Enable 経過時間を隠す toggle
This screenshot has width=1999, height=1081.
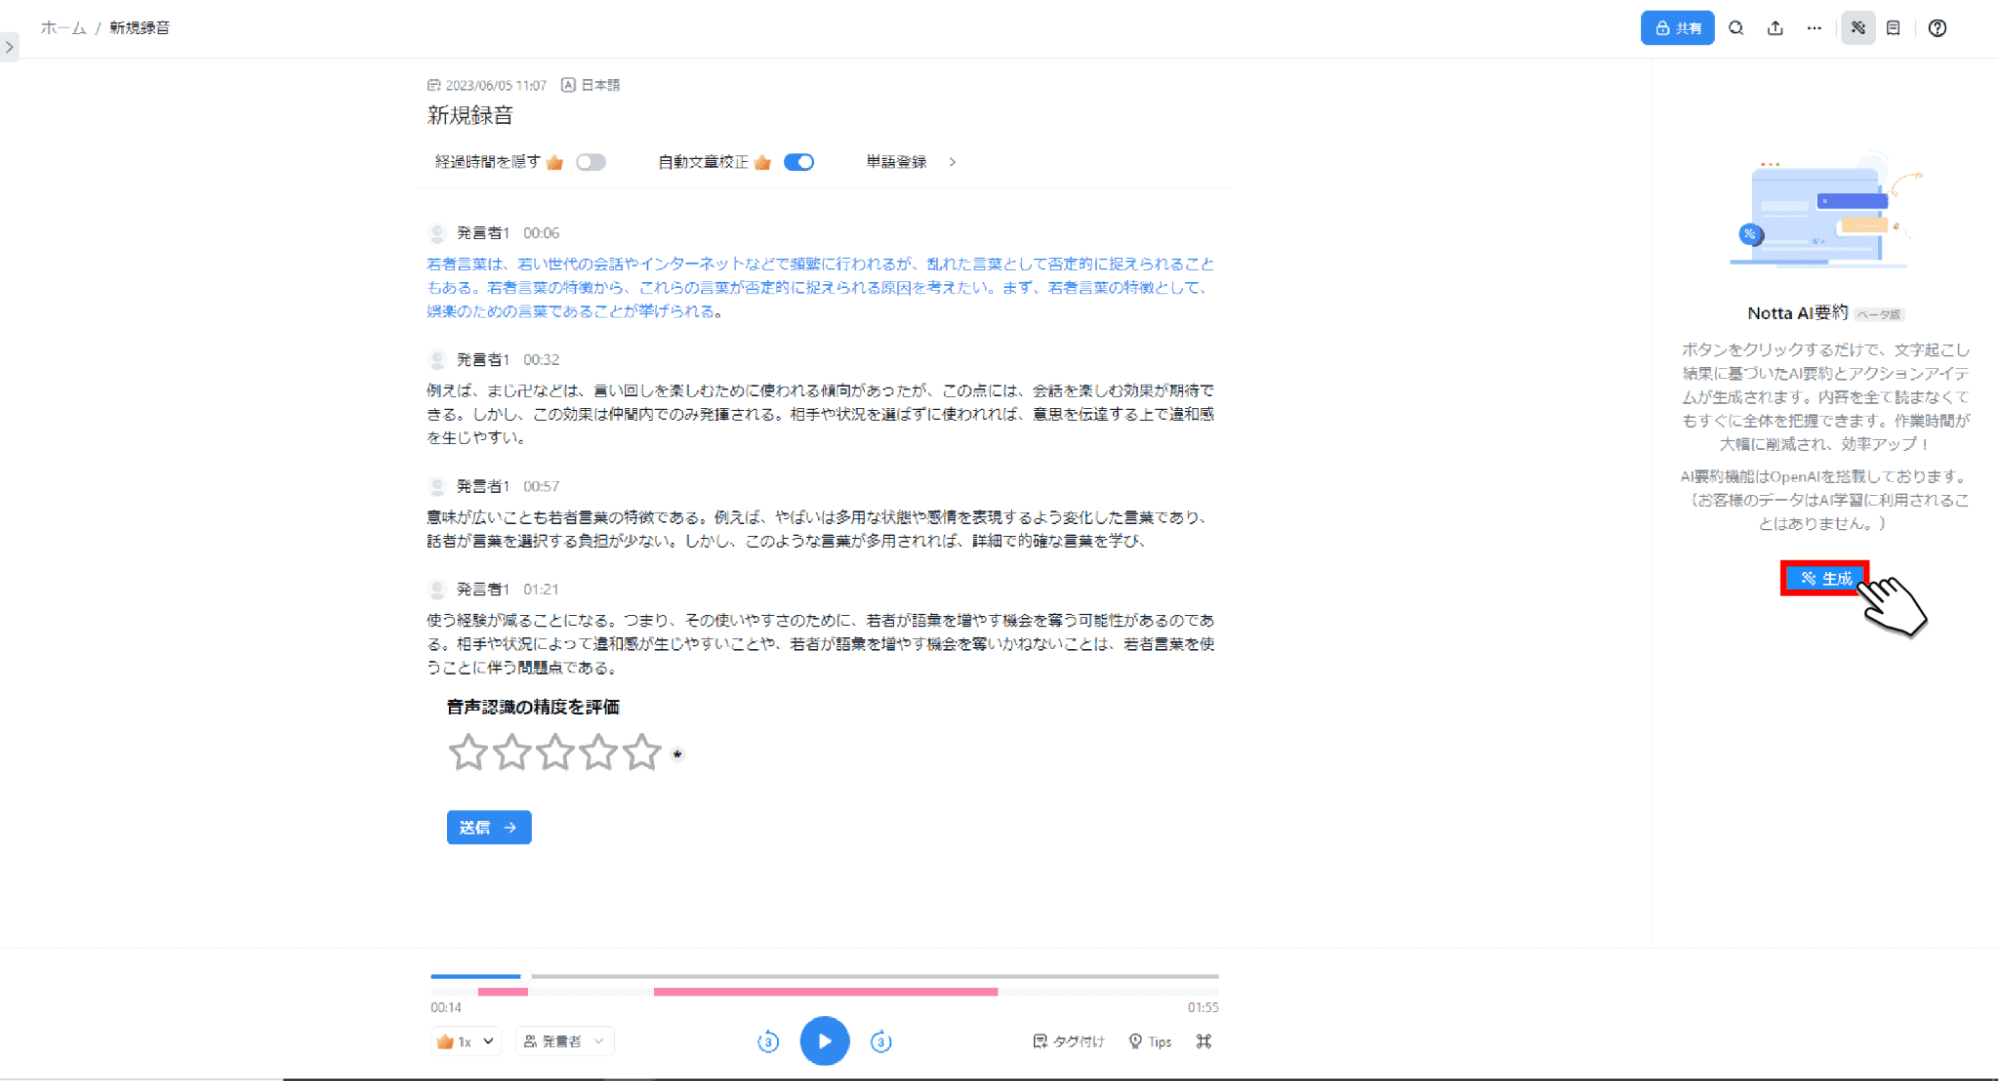pos(590,161)
